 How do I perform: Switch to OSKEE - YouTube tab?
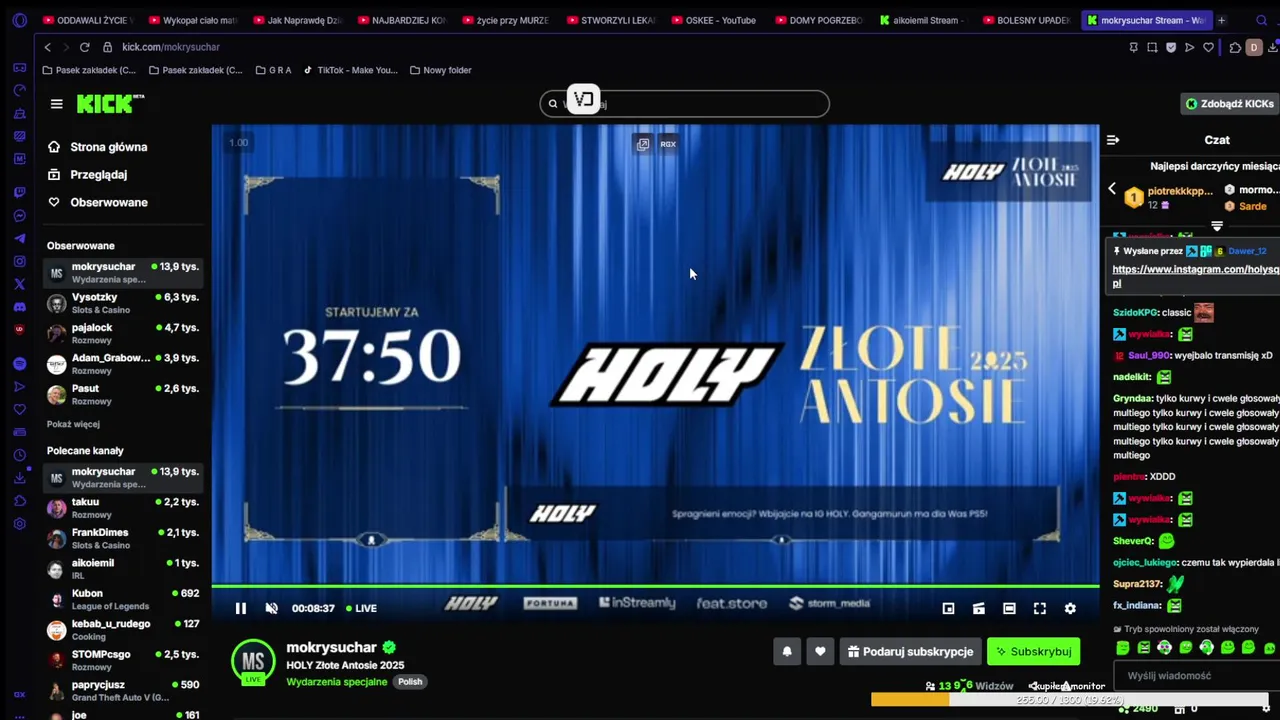[x=714, y=20]
